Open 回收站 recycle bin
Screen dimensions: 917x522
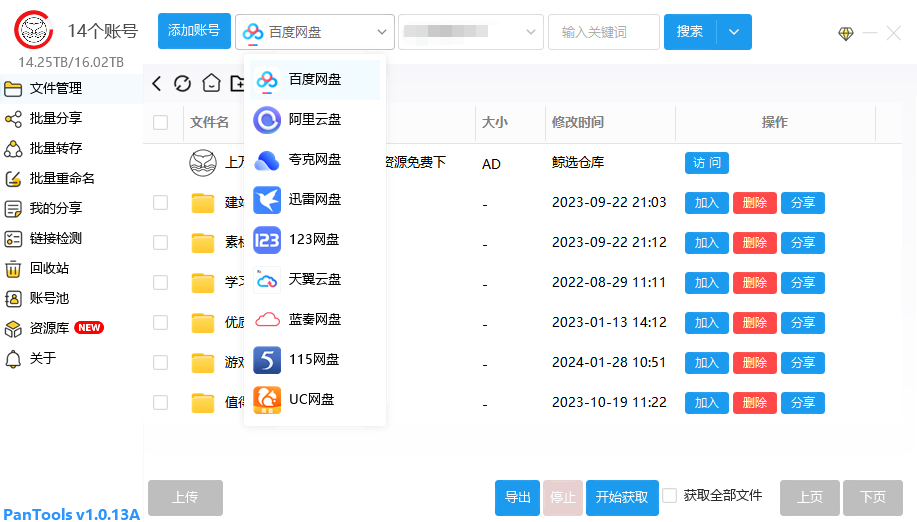[x=71, y=268]
